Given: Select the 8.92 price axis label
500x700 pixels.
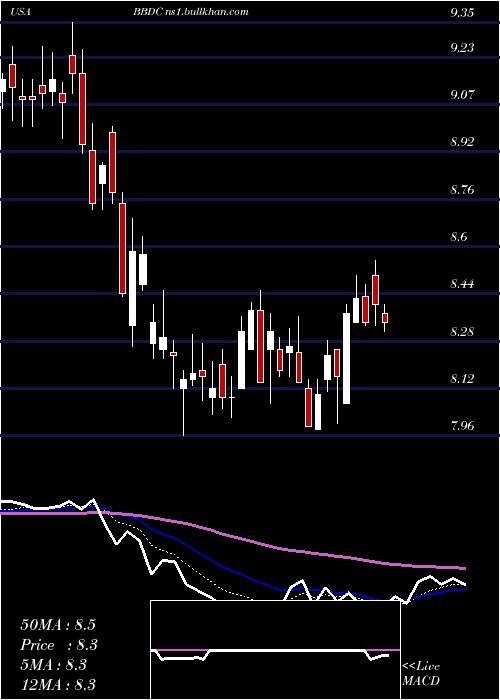Looking at the screenshot, I should [x=462, y=142].
